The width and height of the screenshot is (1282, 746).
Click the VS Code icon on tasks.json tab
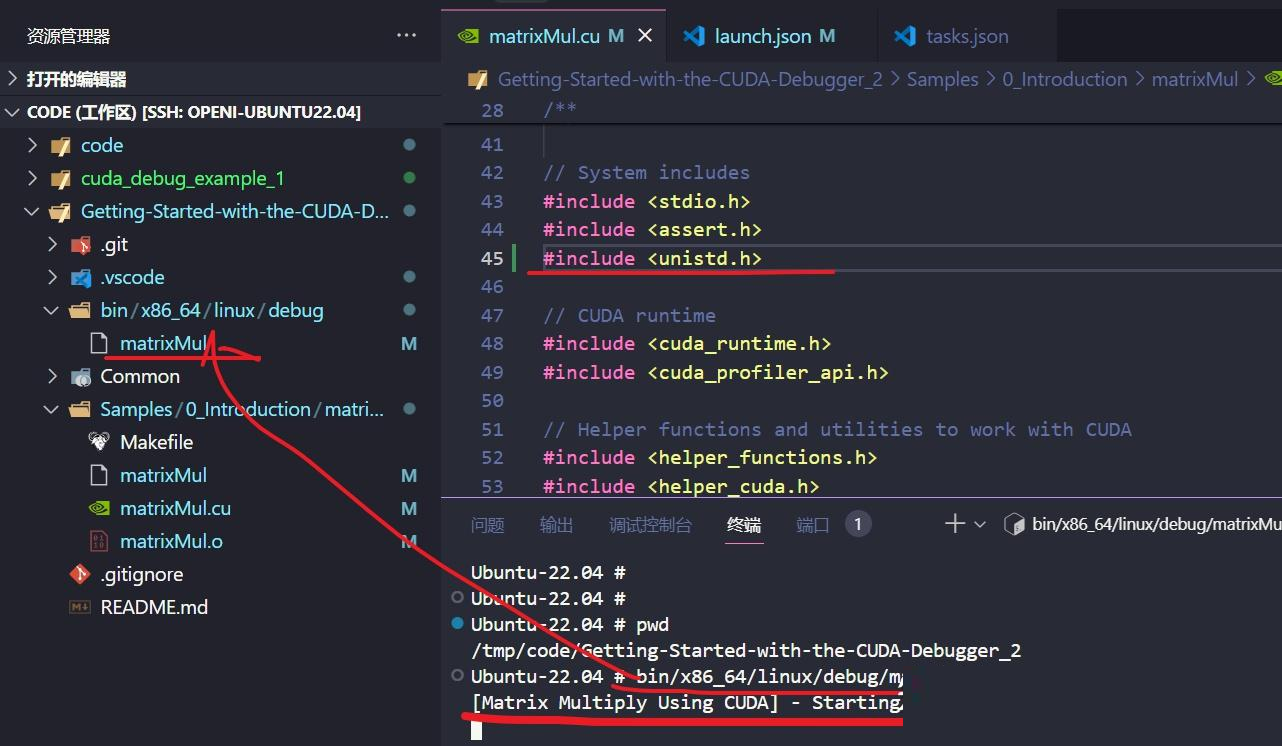(x=905, y=36)
